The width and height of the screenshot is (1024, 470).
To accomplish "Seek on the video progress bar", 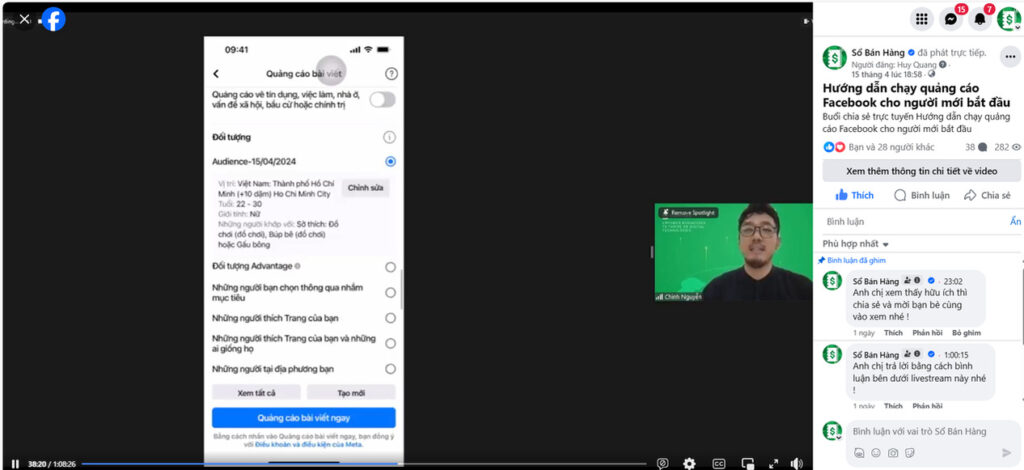I will pos(362,464).
